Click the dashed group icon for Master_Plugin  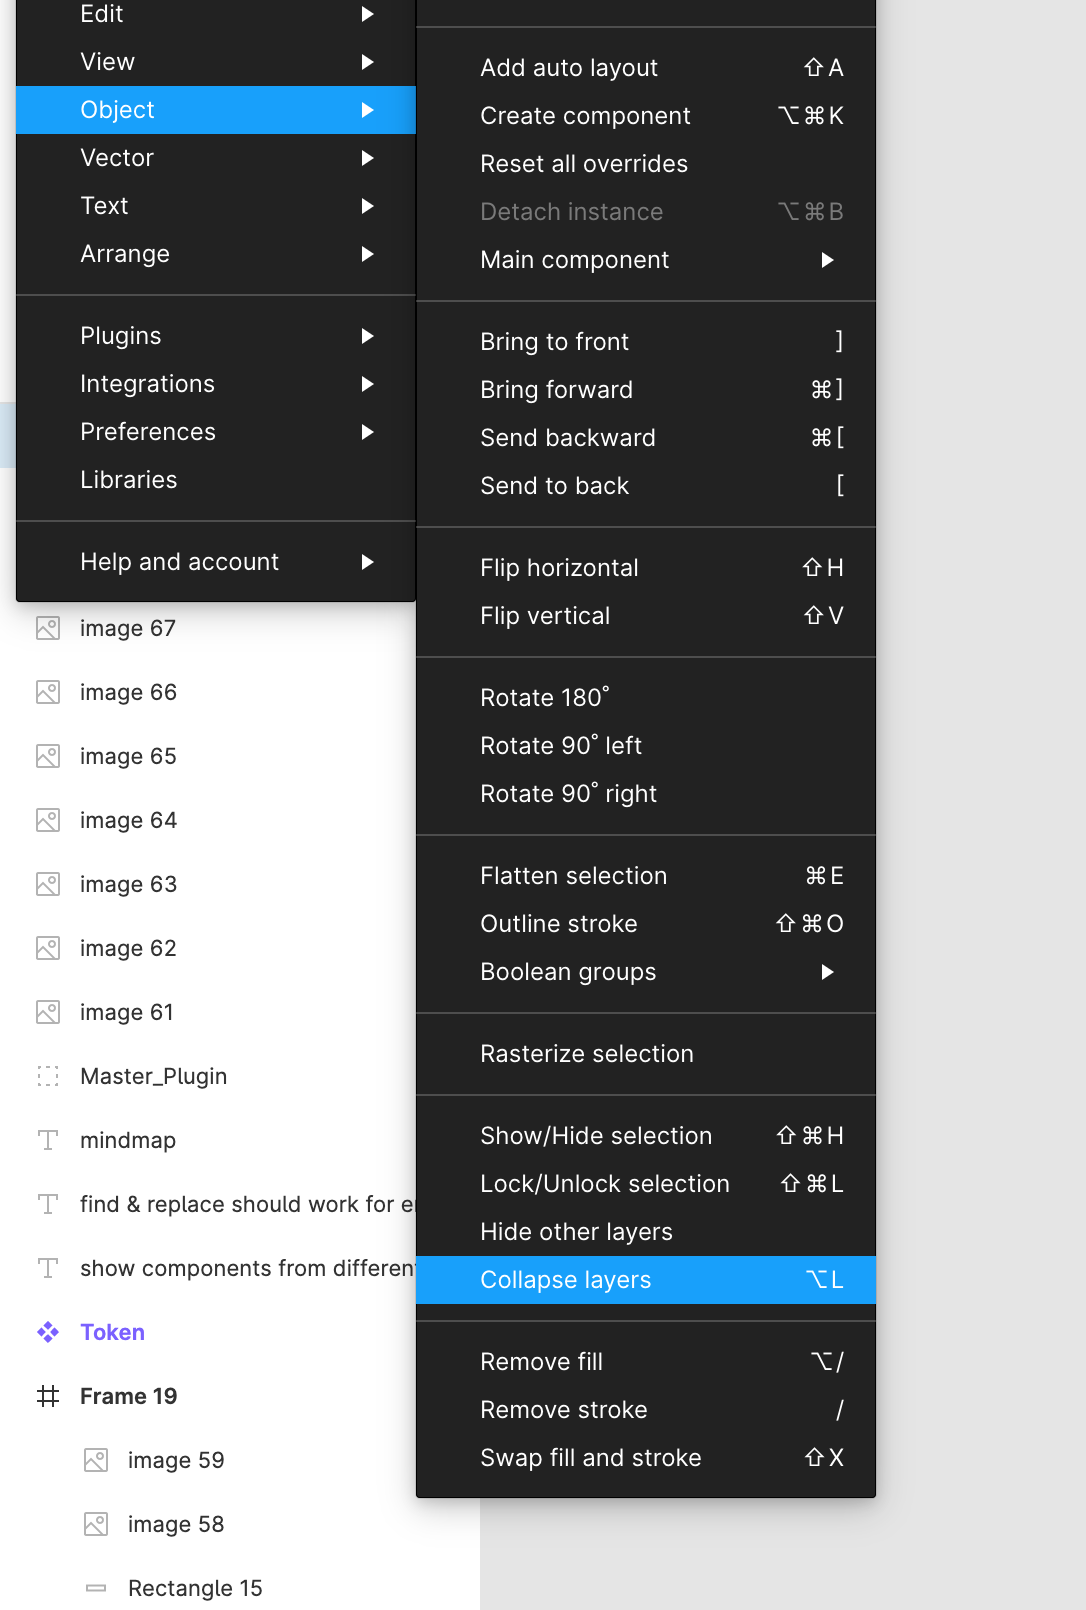coord(48,1076)
